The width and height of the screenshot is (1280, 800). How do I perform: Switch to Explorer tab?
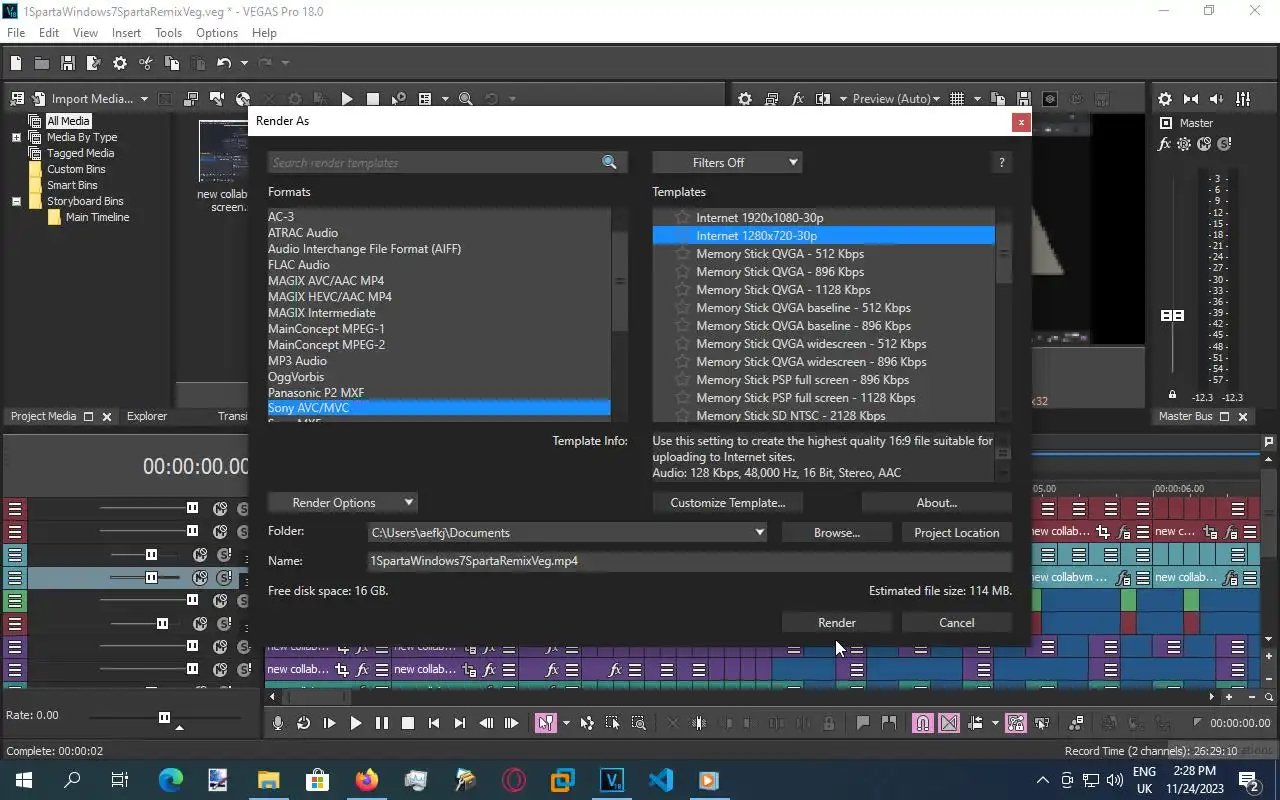[147, 416]
